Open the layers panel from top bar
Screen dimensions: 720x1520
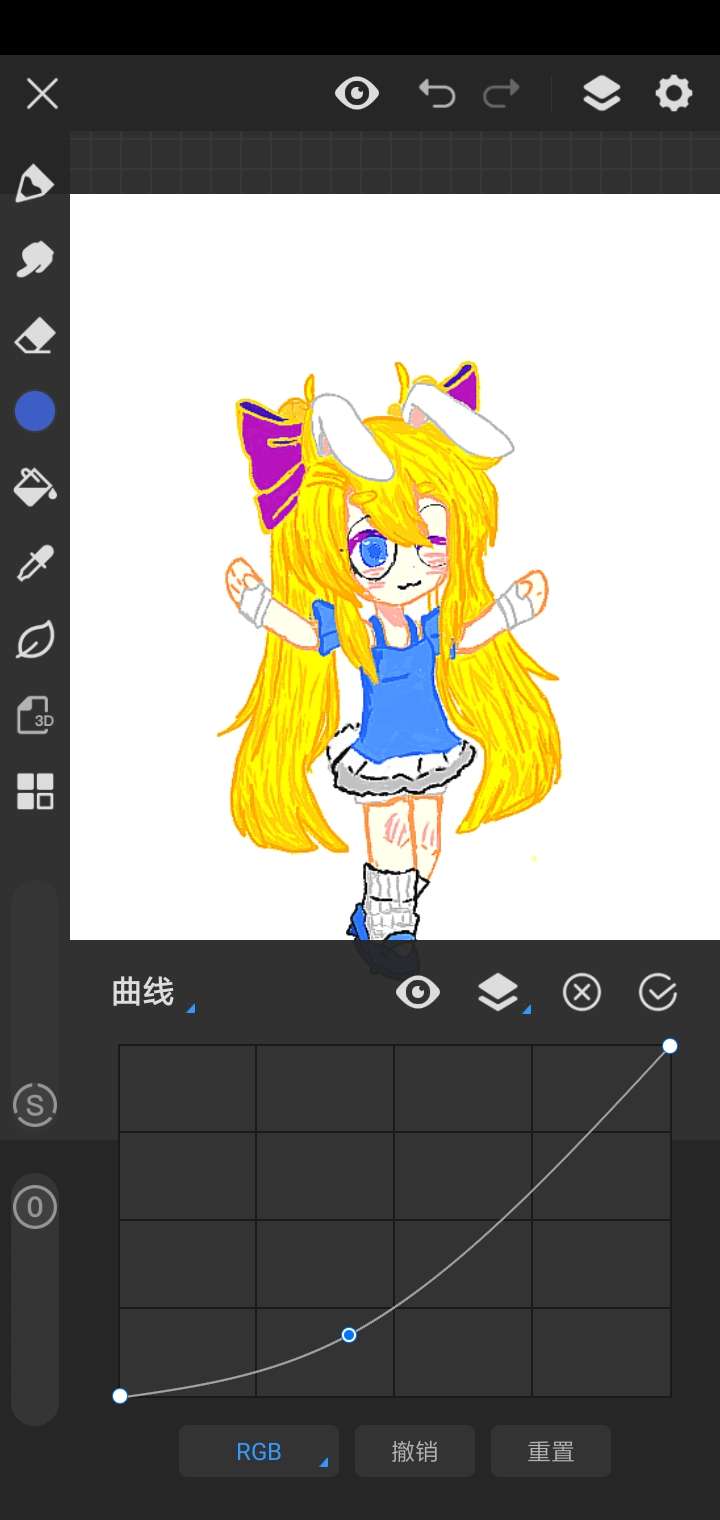(x=601, y=94)
